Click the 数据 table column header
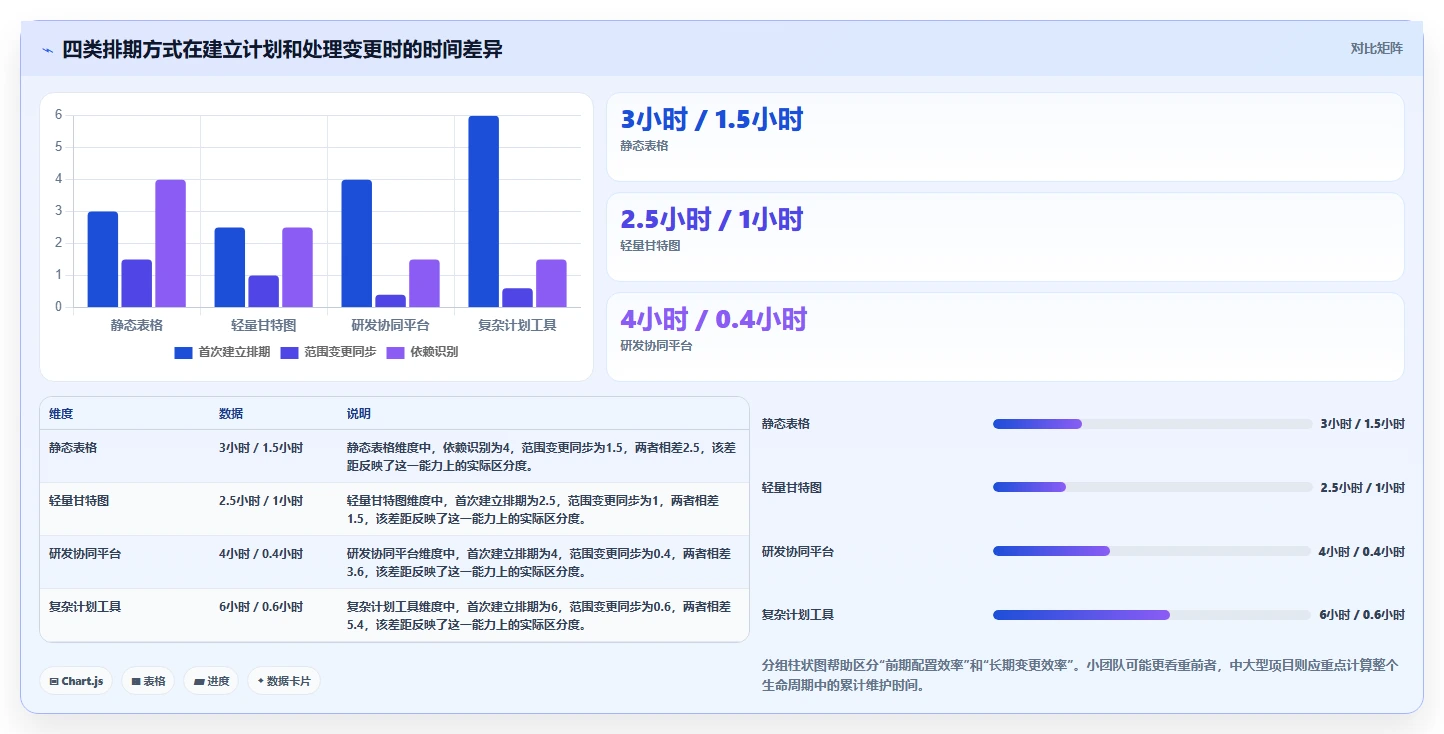The image size is (1444, 734). 231,414
